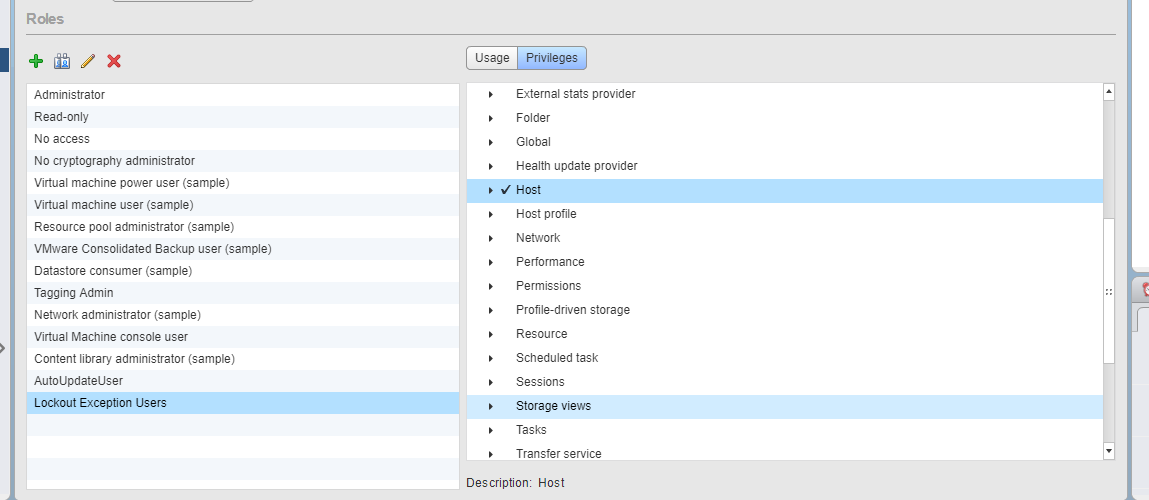Image resolution: width=1149 pixels, height=500 pixels.
Task: Click the green plus Add role icon
Action: 36,61
